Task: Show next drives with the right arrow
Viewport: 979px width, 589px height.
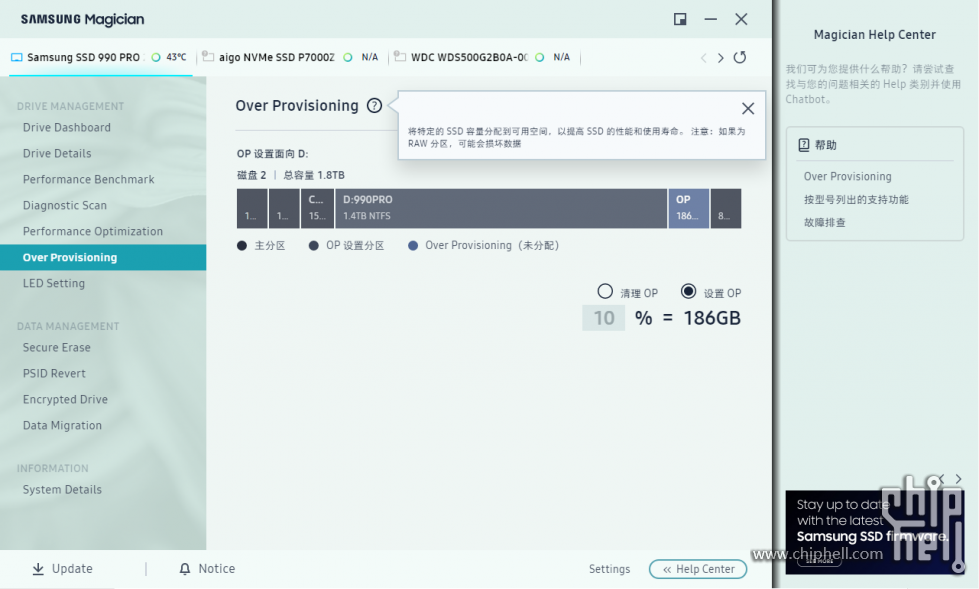Action: [721, 58]
